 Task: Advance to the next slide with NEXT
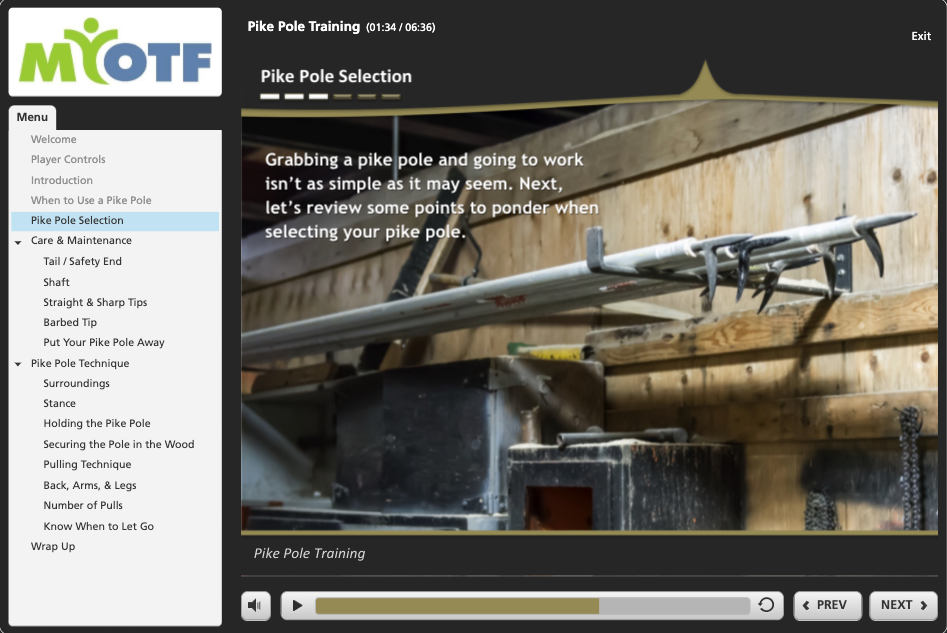coord(904,605)
